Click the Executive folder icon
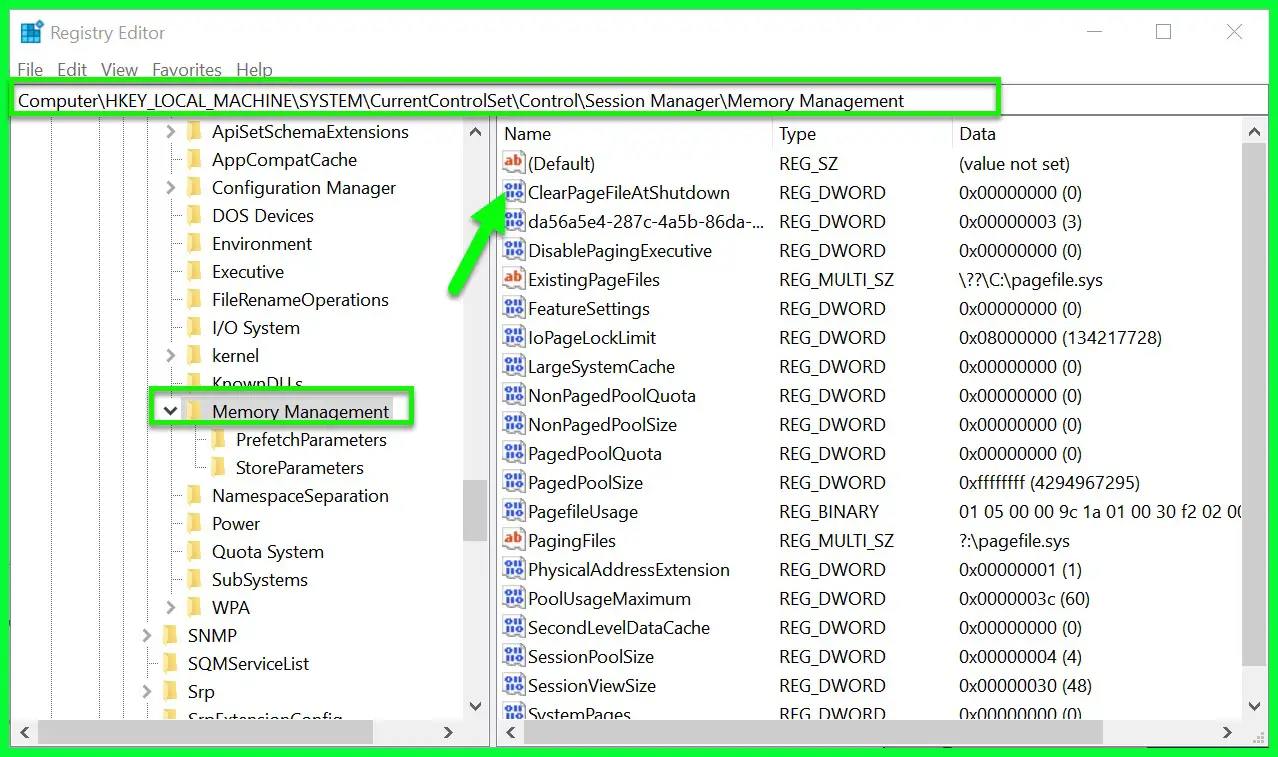The image size is (1278, 757). click(195, 272)
